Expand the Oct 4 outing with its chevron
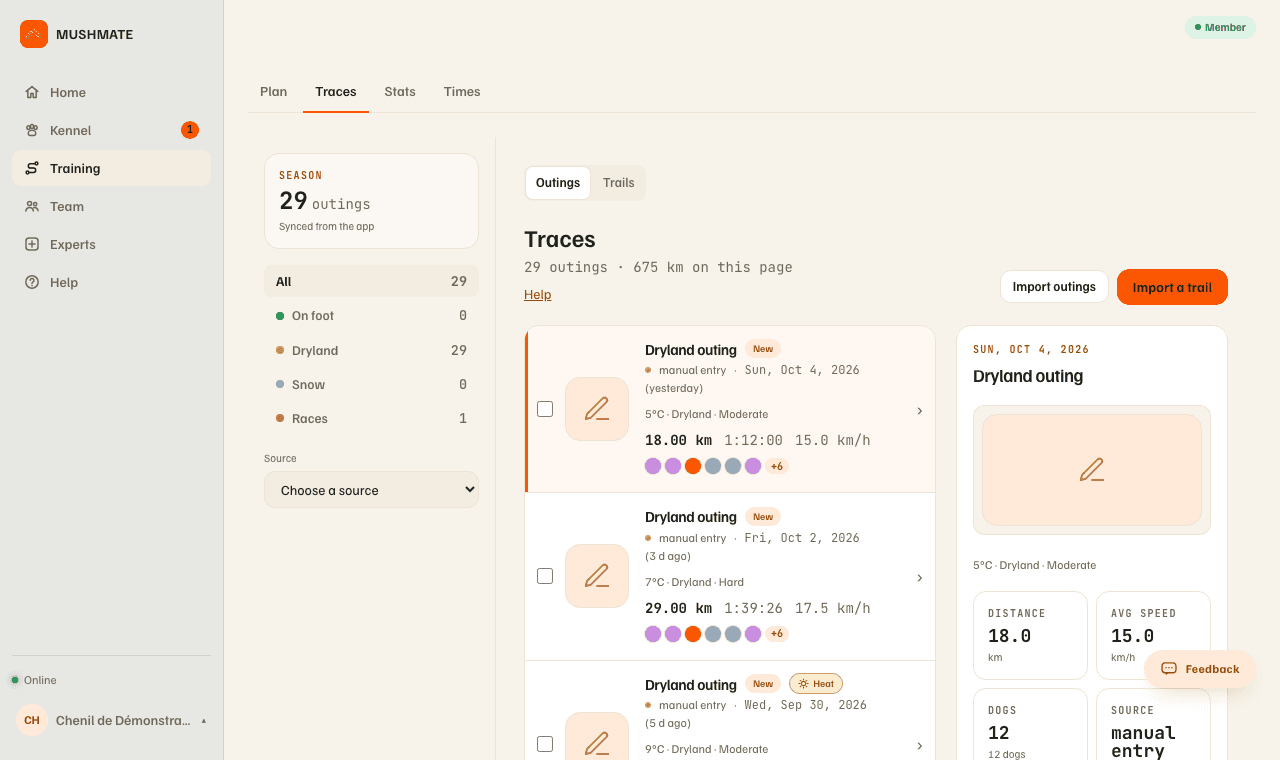This screenshot has height=760, width=1280. pos(920,411)
